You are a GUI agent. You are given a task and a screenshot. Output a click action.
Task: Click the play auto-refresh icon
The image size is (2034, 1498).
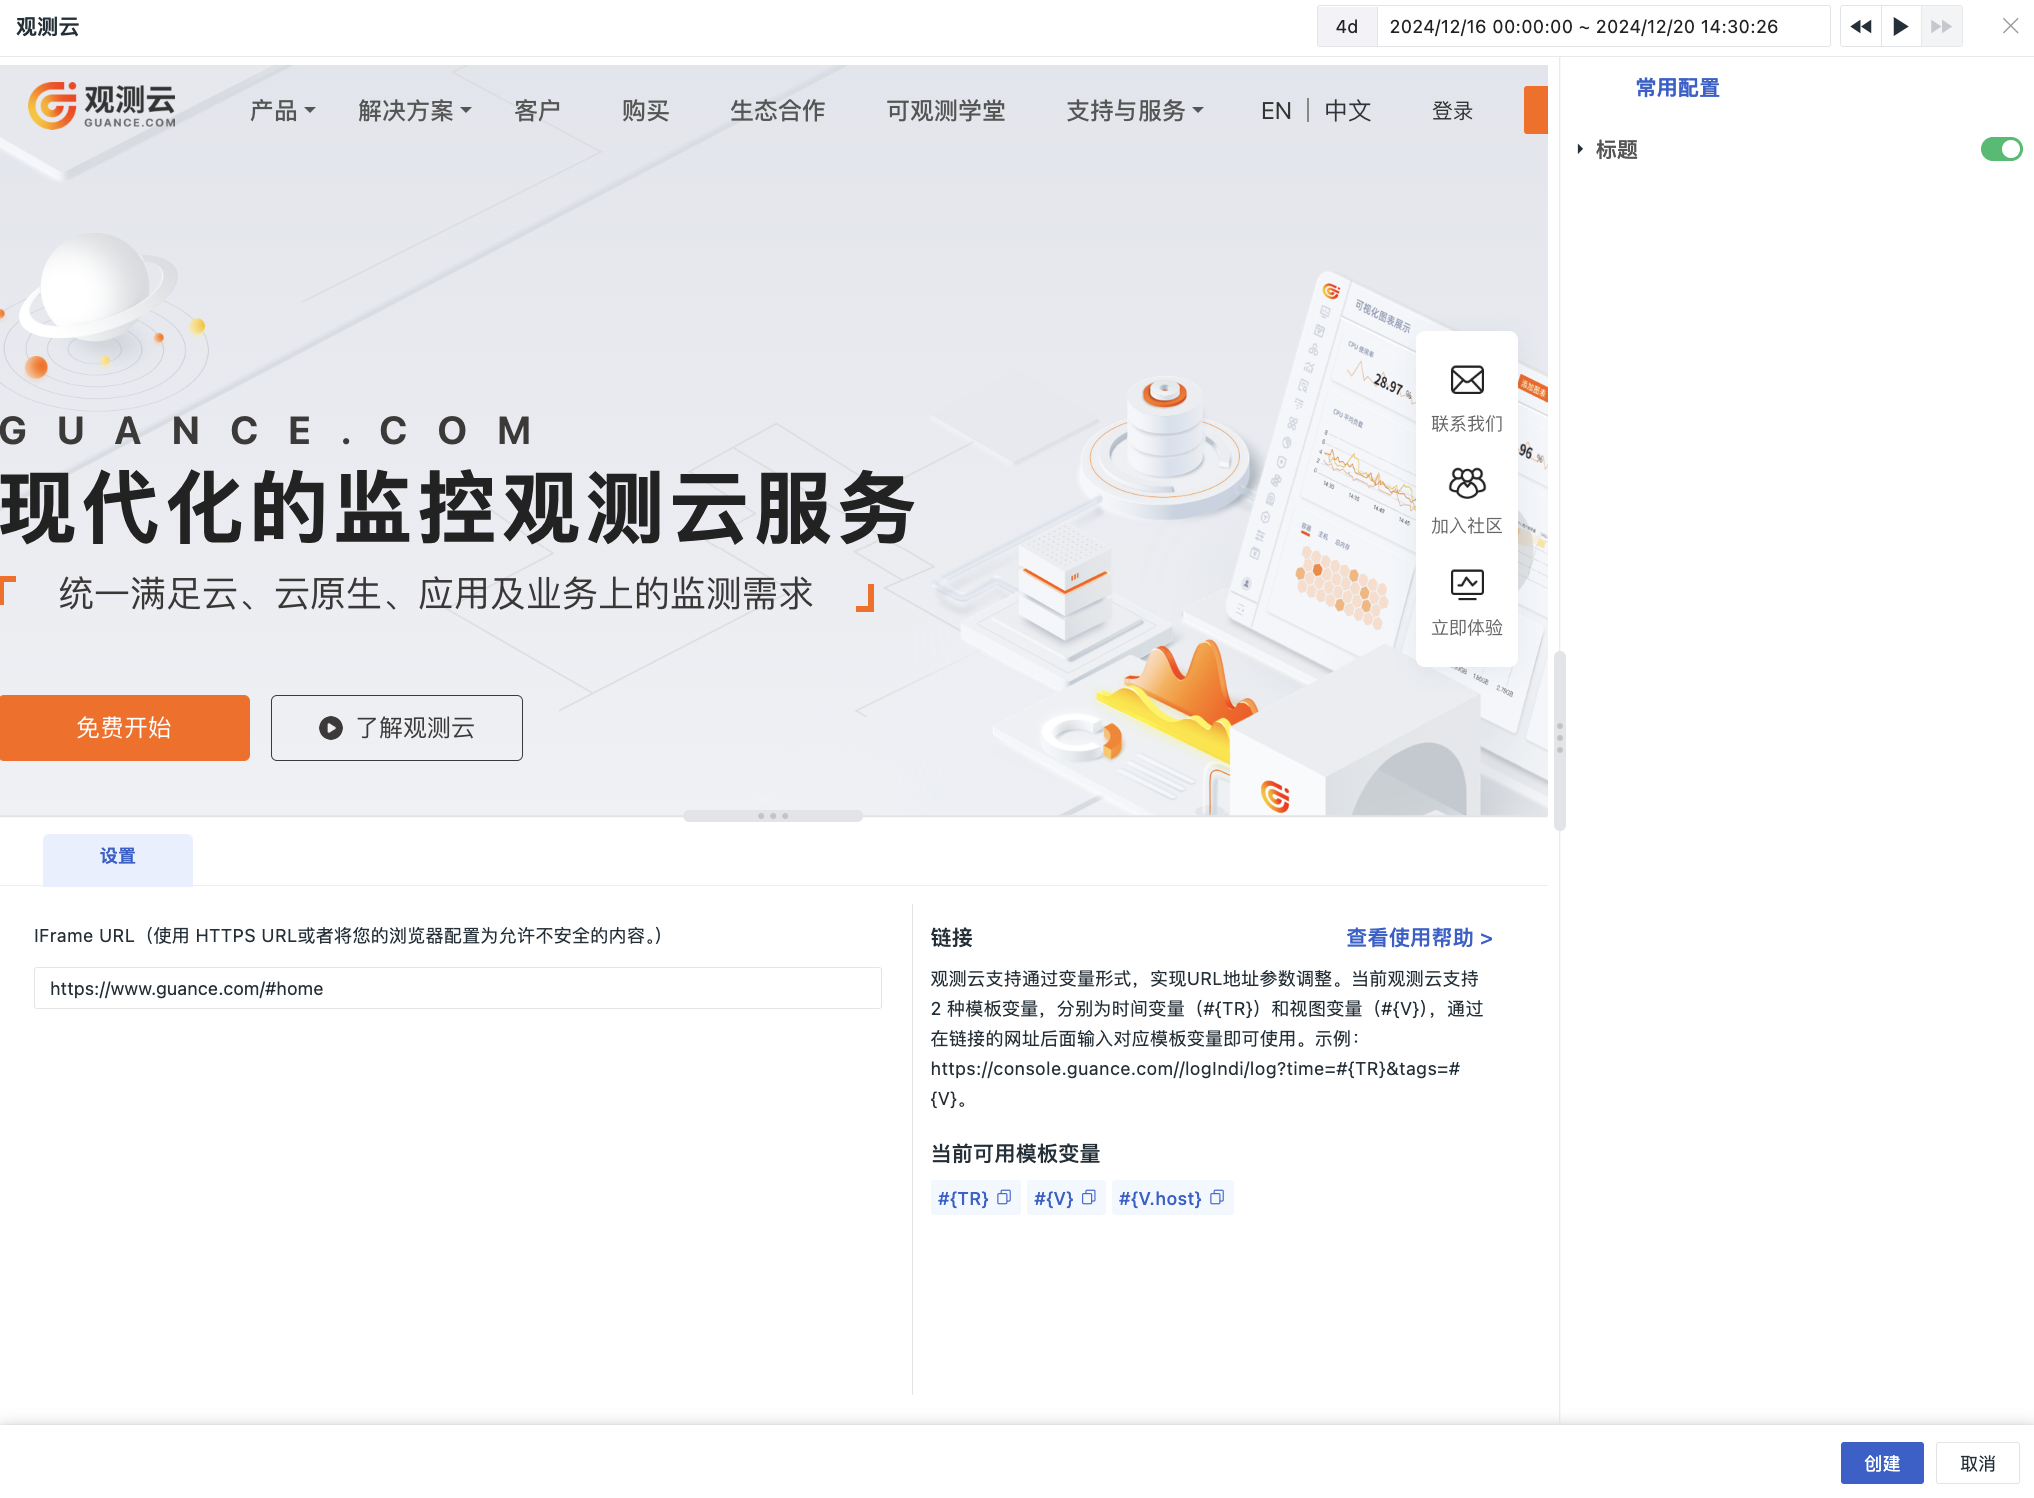point(1901,27)
